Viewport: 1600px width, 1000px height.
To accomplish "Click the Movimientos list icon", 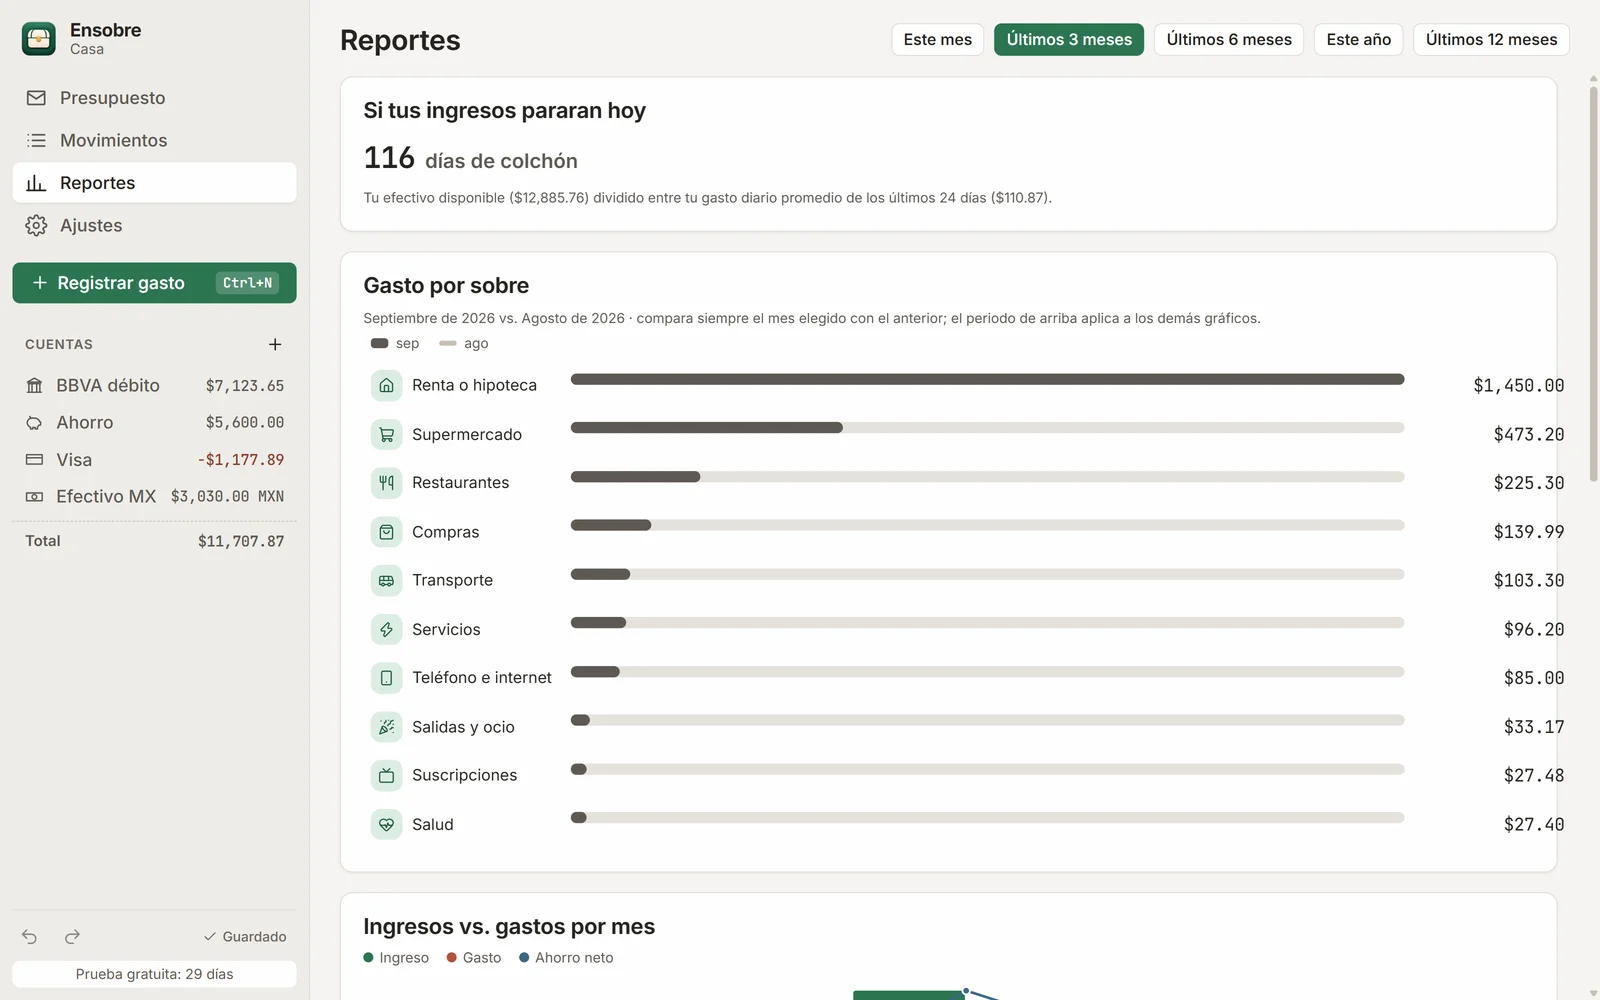I will pyautogui.click(x=36, y=140).
